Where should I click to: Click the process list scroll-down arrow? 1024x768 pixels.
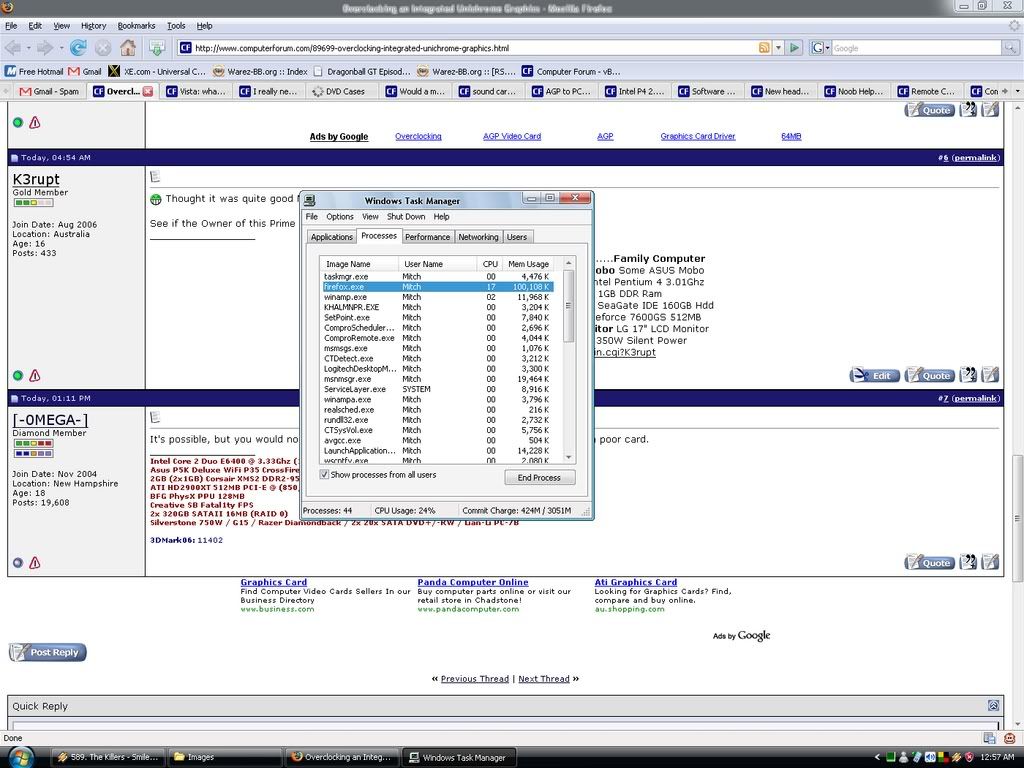click(569, 456)
